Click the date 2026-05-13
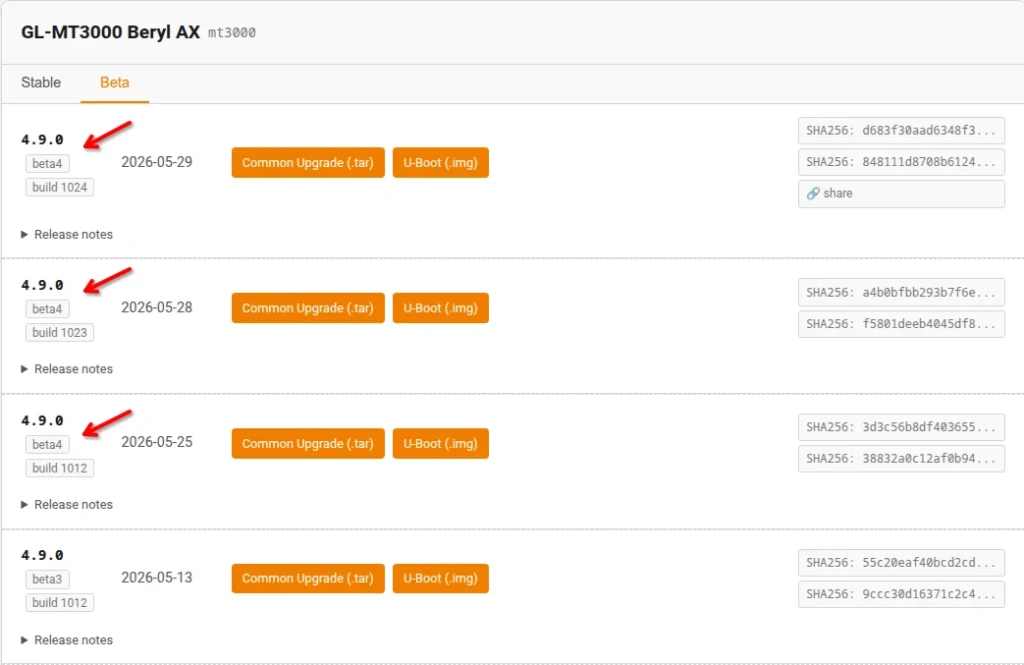The width and height of the screenshot is (1024, 665). pyautogui.click(x=157, y=577)
